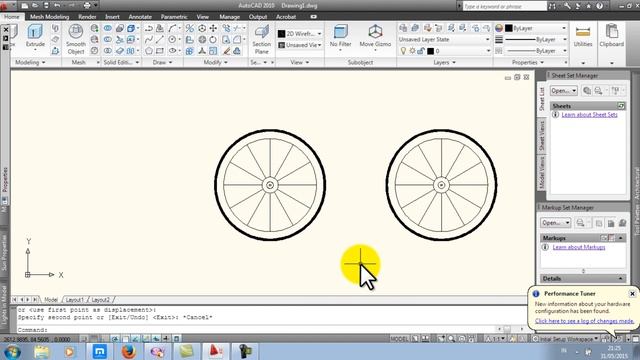This screenshot has width=640, height=360.
Task: Click Learn about Sheet Sets link
Action: pos(589,115)
